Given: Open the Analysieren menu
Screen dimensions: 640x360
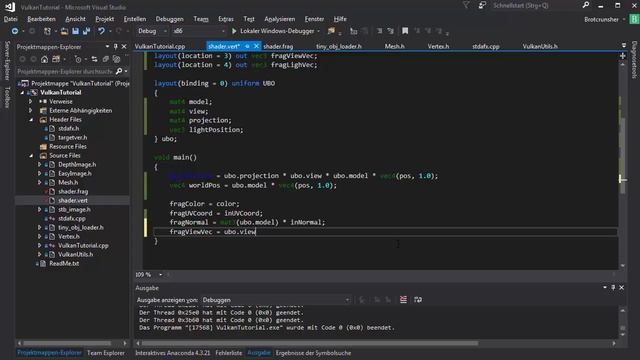Looking at the screenshot, I should 280,19.
